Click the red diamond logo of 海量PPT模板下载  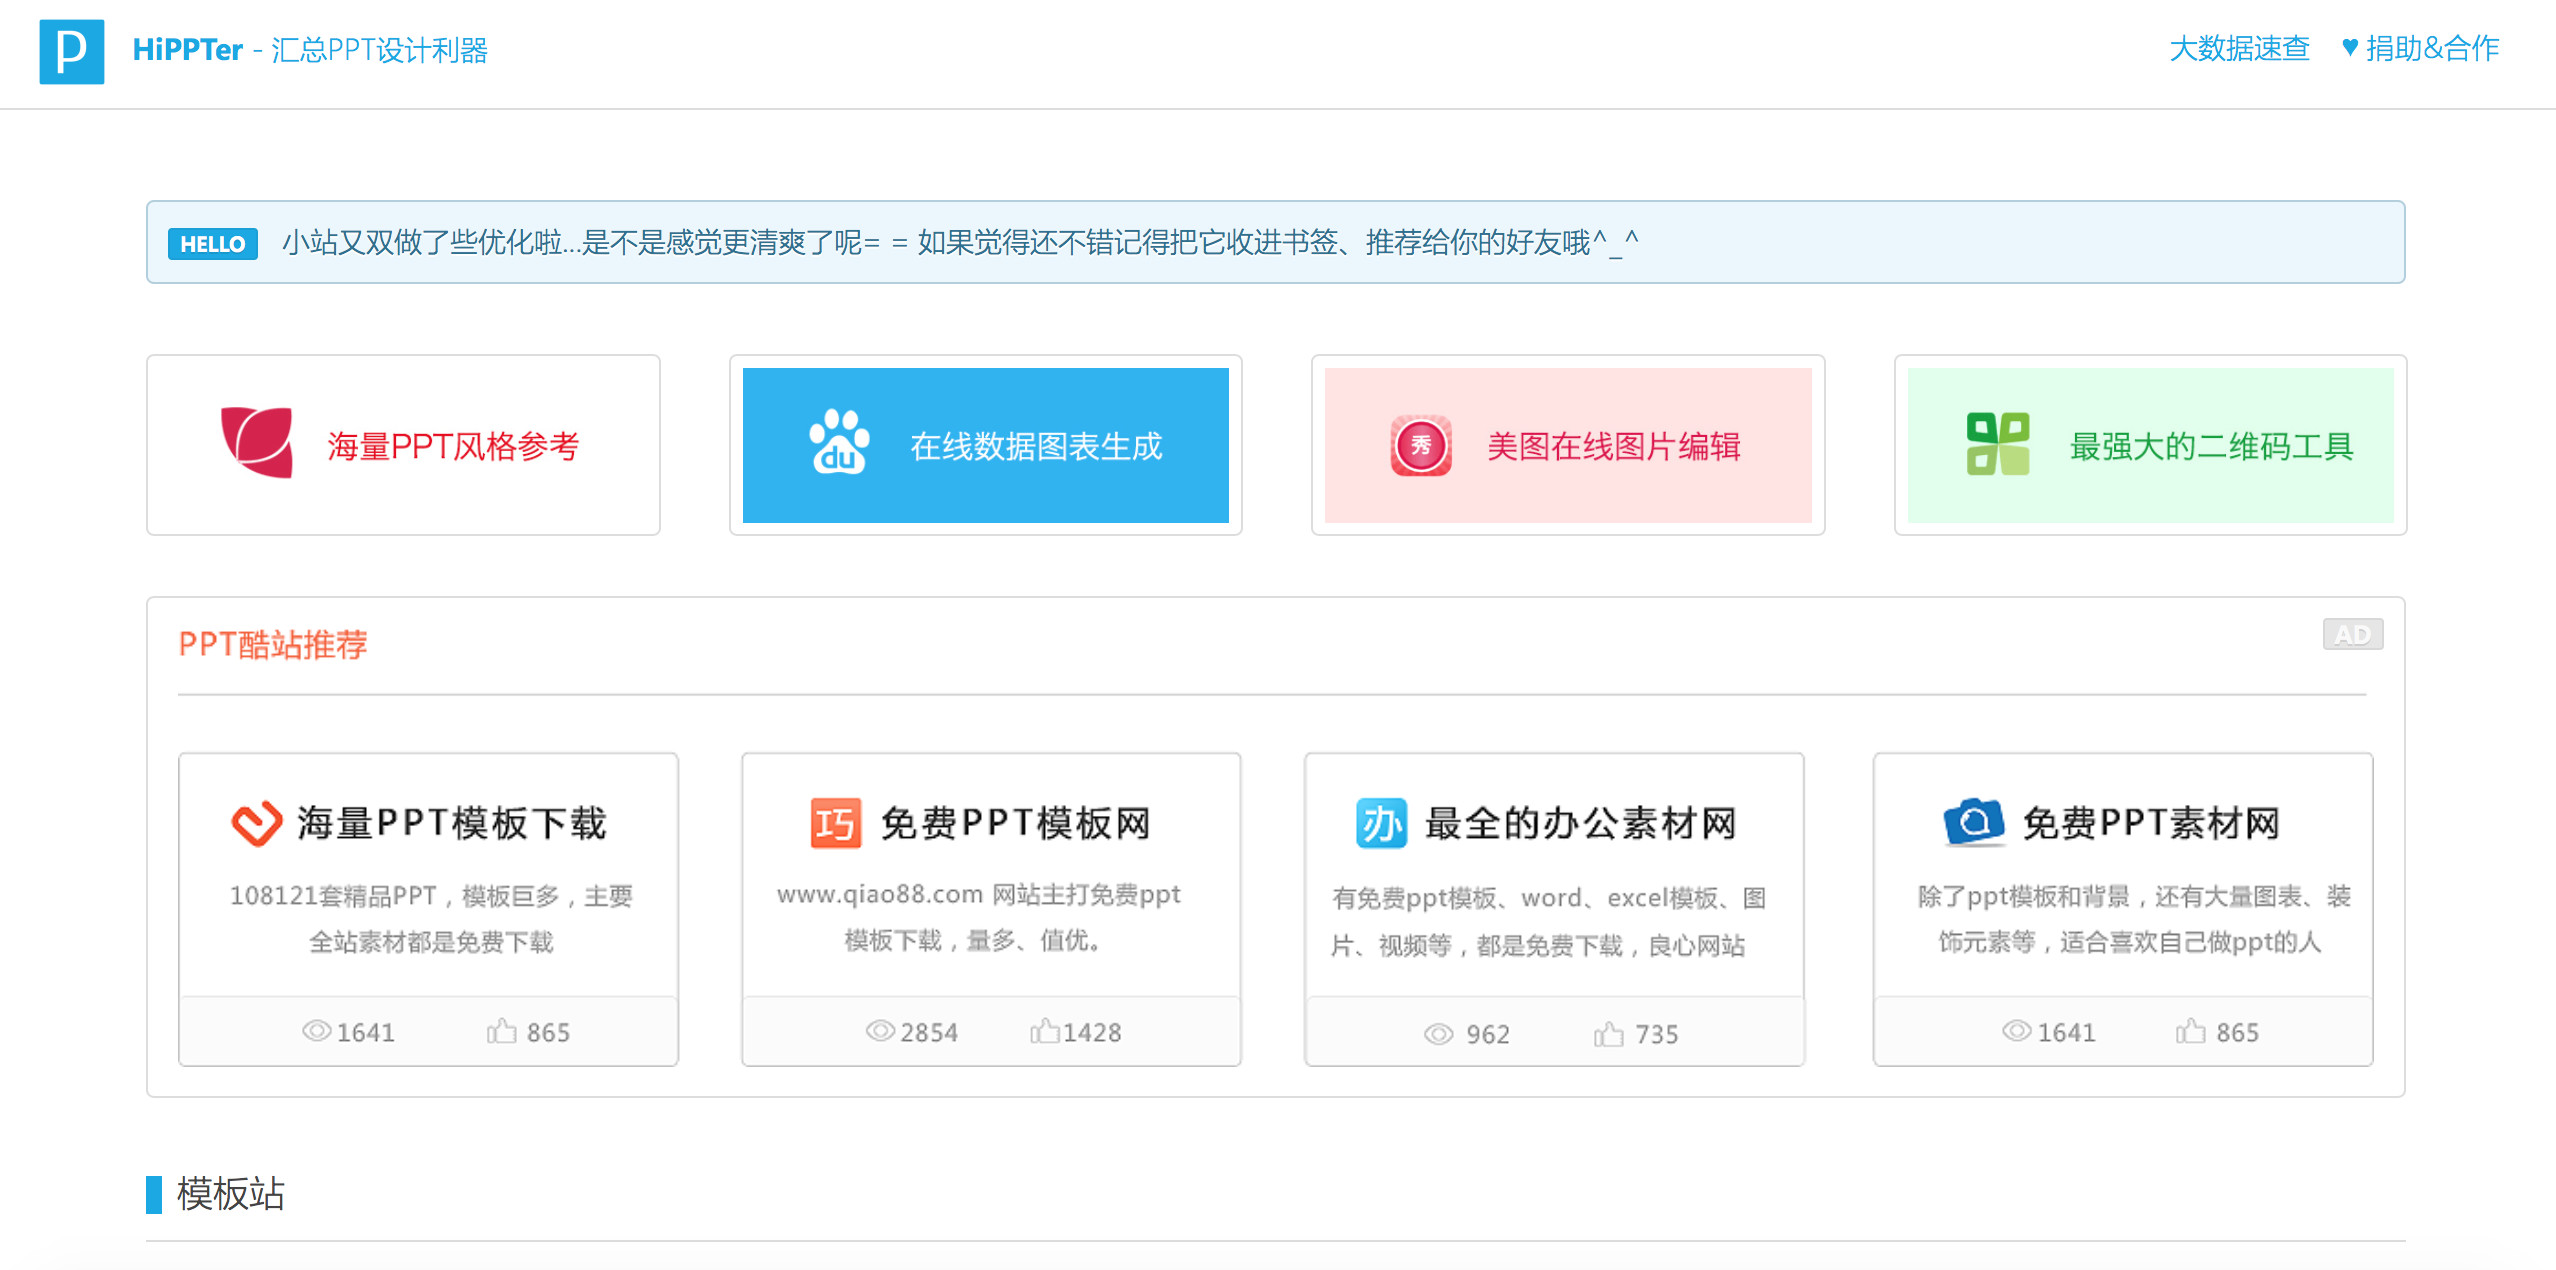tap(257, 824)
